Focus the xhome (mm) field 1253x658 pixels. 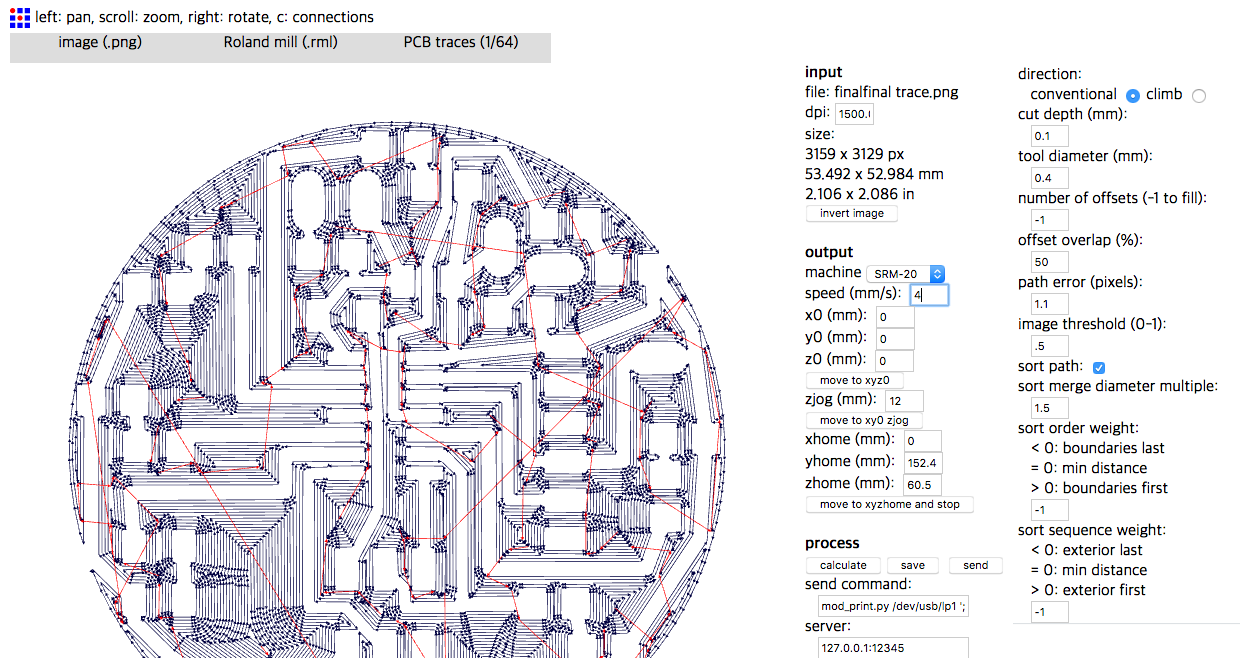coord(924,441)
